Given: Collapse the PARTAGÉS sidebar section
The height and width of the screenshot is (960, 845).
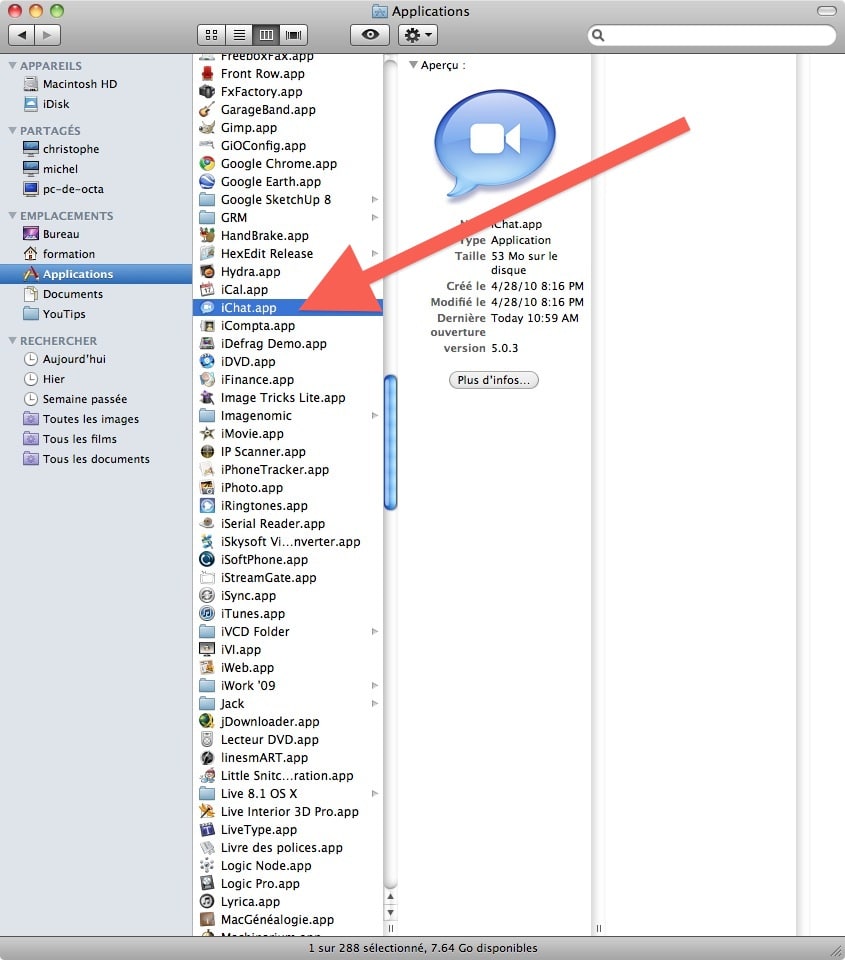Looking at the screenshot, I should (12, 130).
